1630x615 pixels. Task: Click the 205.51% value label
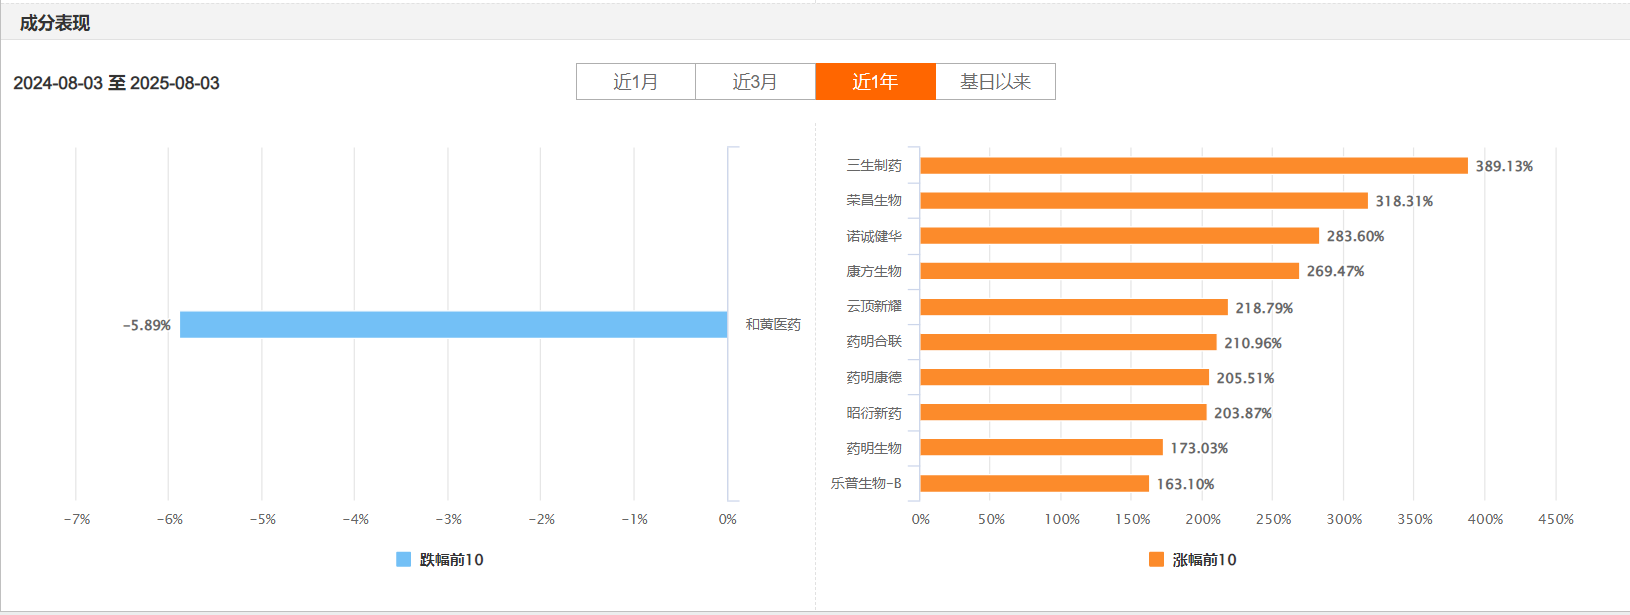coord(1246,378)
